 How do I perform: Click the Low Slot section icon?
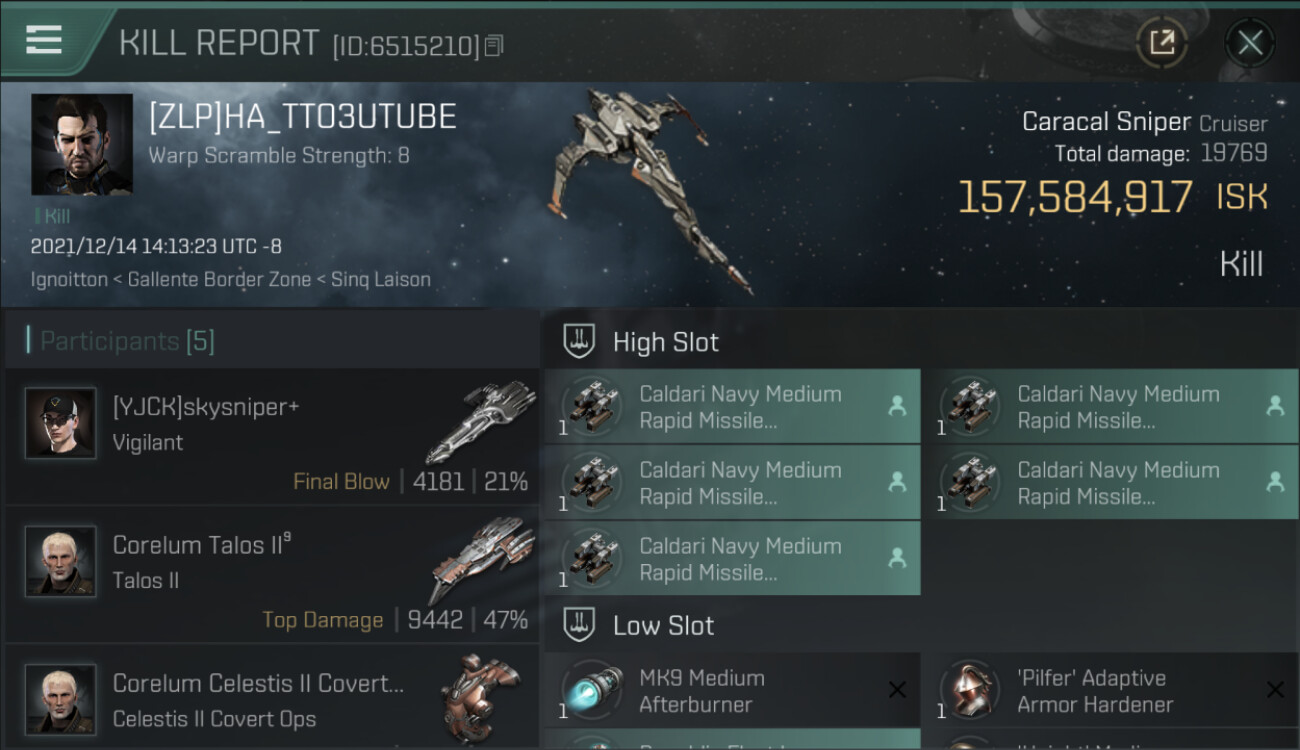coord(580,626)
